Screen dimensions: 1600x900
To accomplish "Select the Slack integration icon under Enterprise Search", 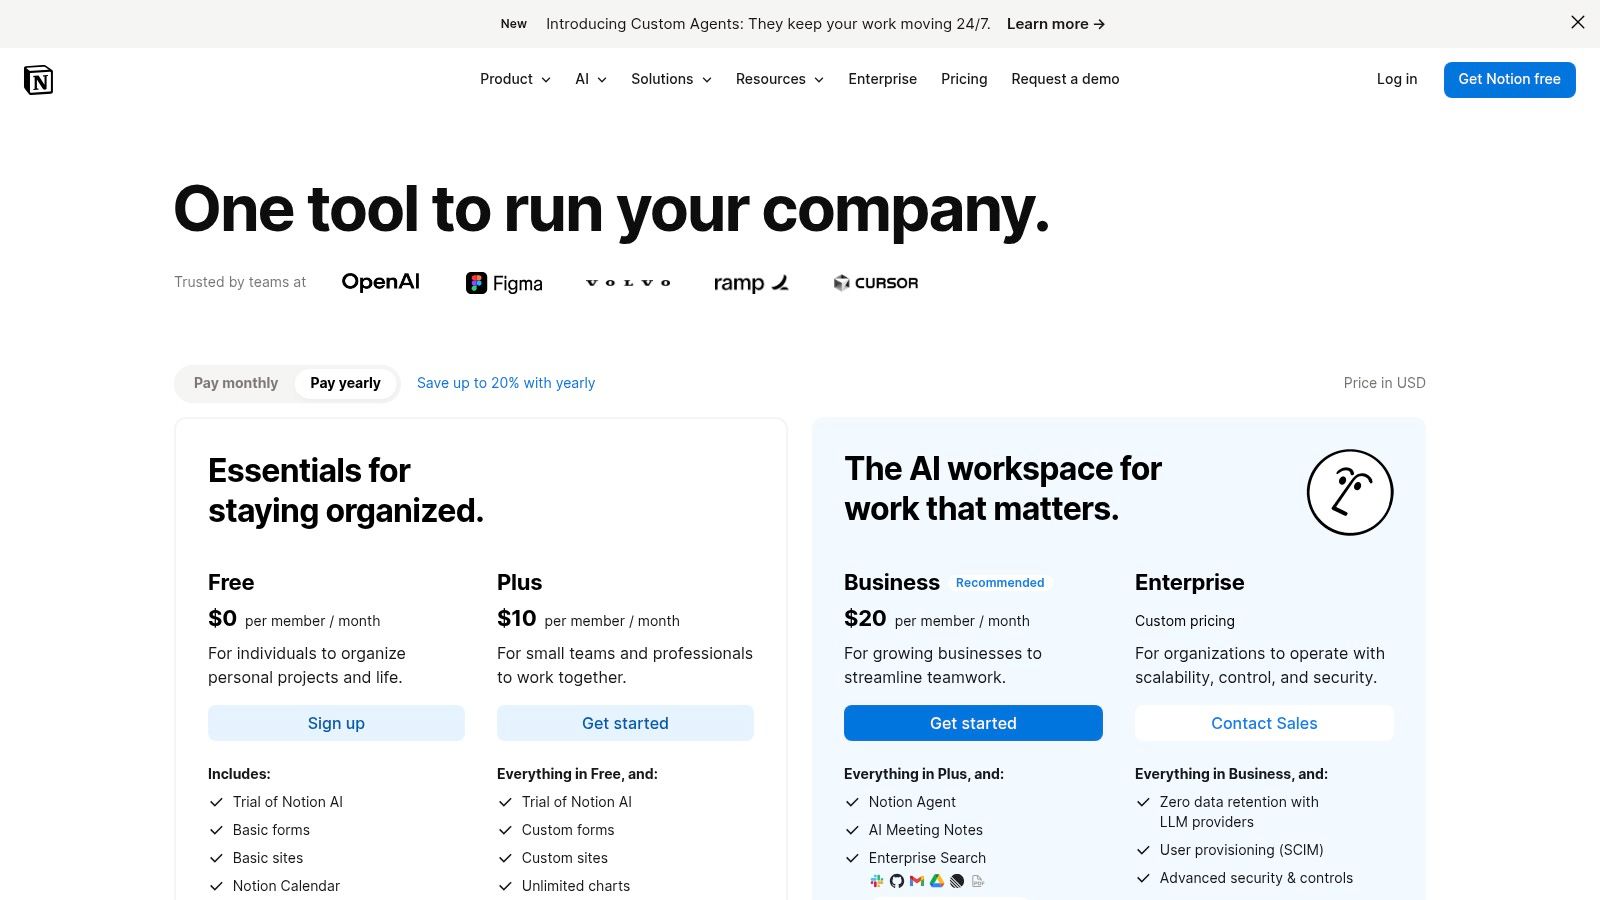I will click(877, 881).
